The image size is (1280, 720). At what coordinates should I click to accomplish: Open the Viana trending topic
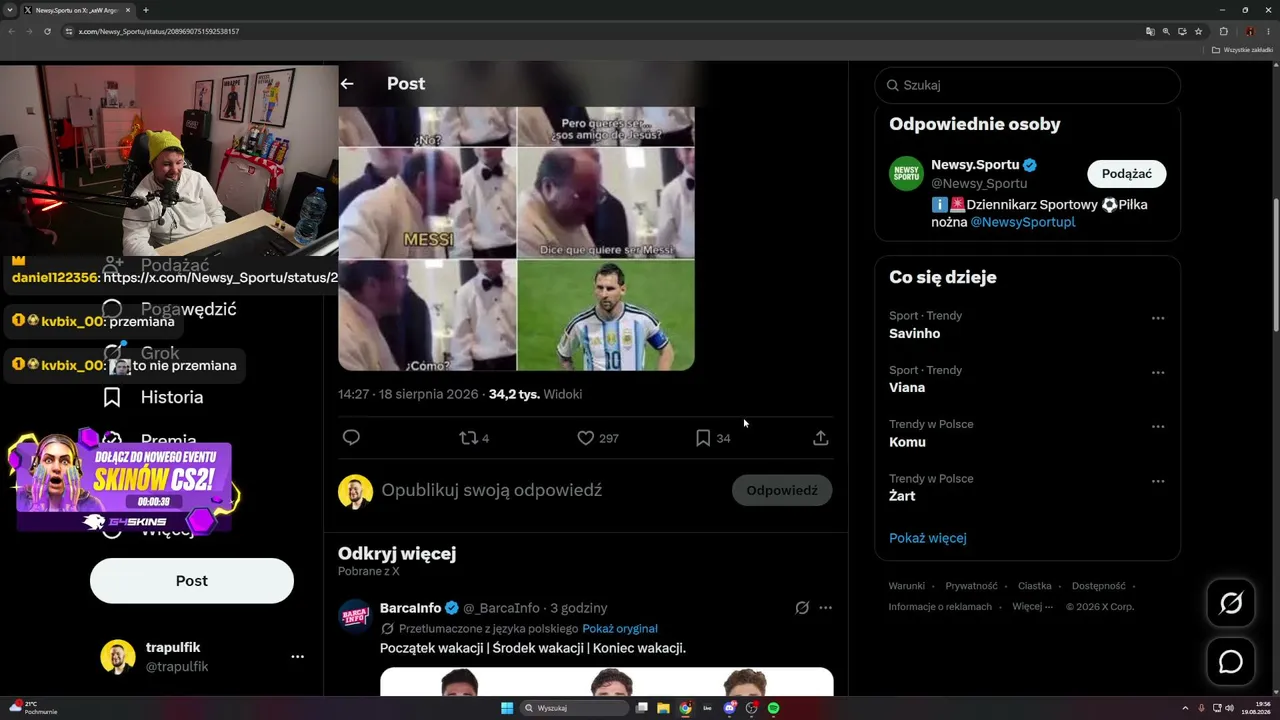pos(907,388)
